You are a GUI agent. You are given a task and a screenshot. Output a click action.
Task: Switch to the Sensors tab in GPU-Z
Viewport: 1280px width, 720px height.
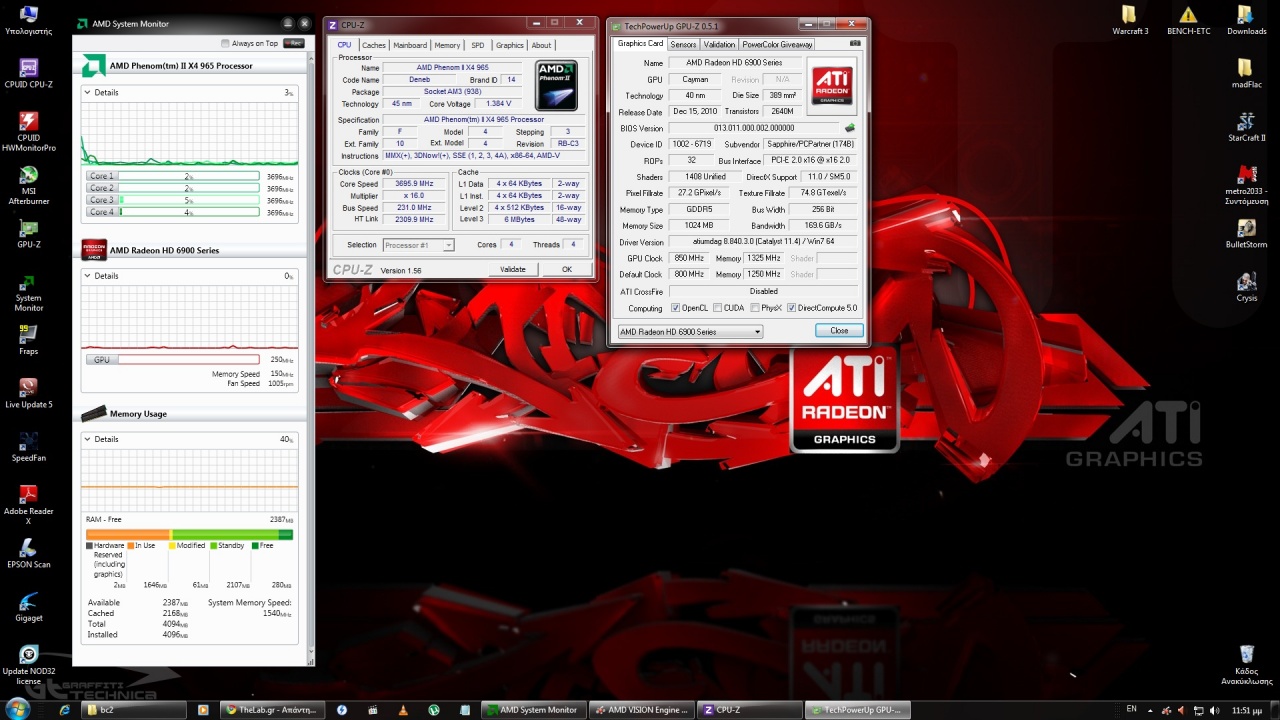click(683, 44)
